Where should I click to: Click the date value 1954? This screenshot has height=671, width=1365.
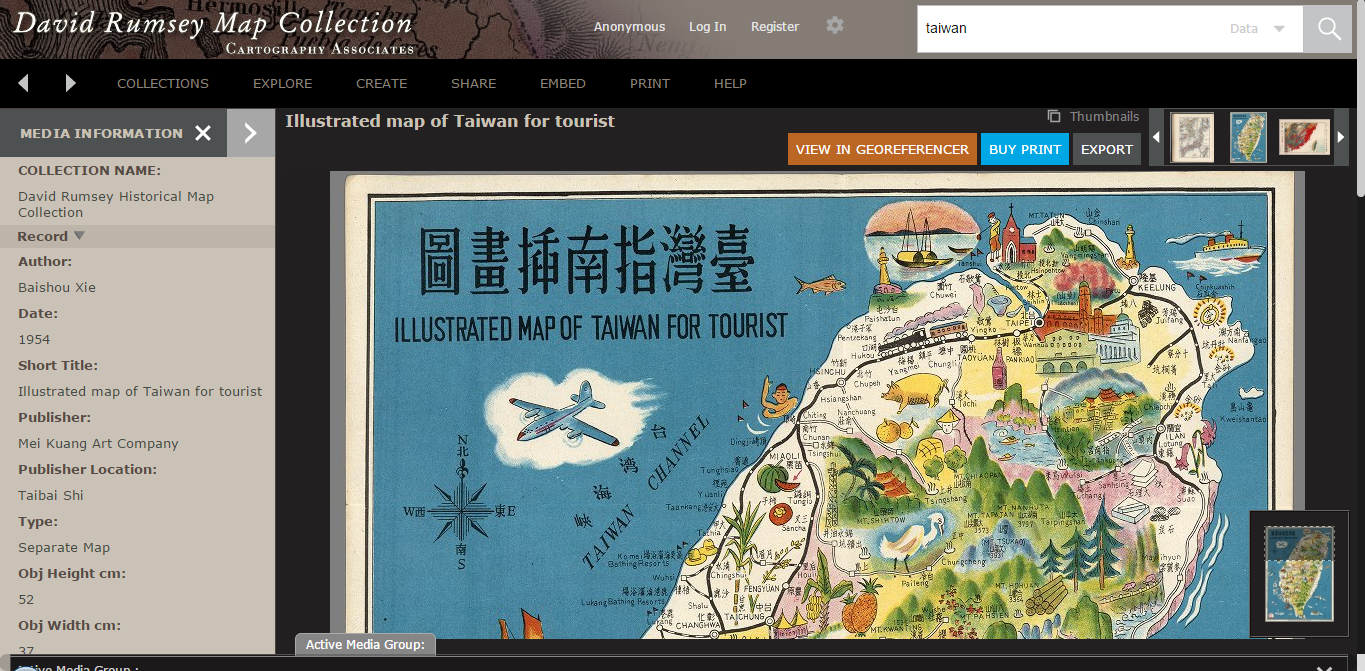click(34, 340)
